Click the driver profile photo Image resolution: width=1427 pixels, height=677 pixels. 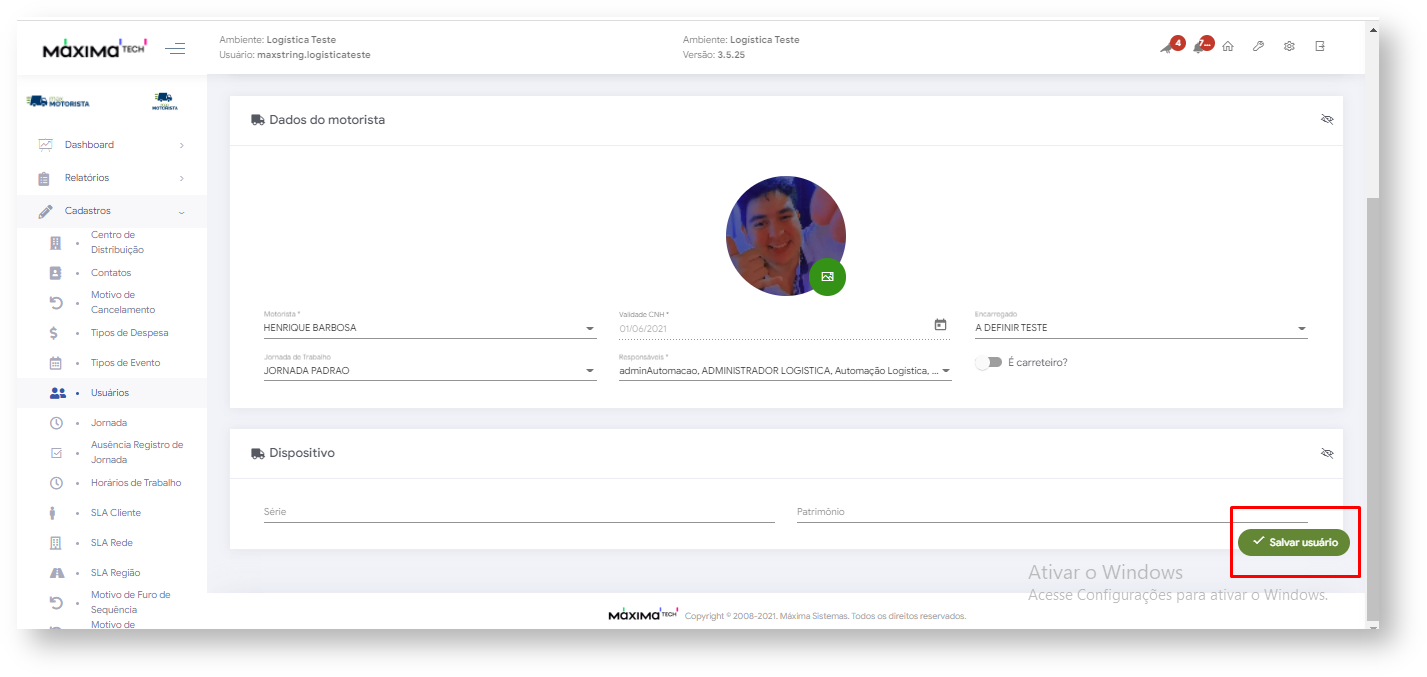786,236
